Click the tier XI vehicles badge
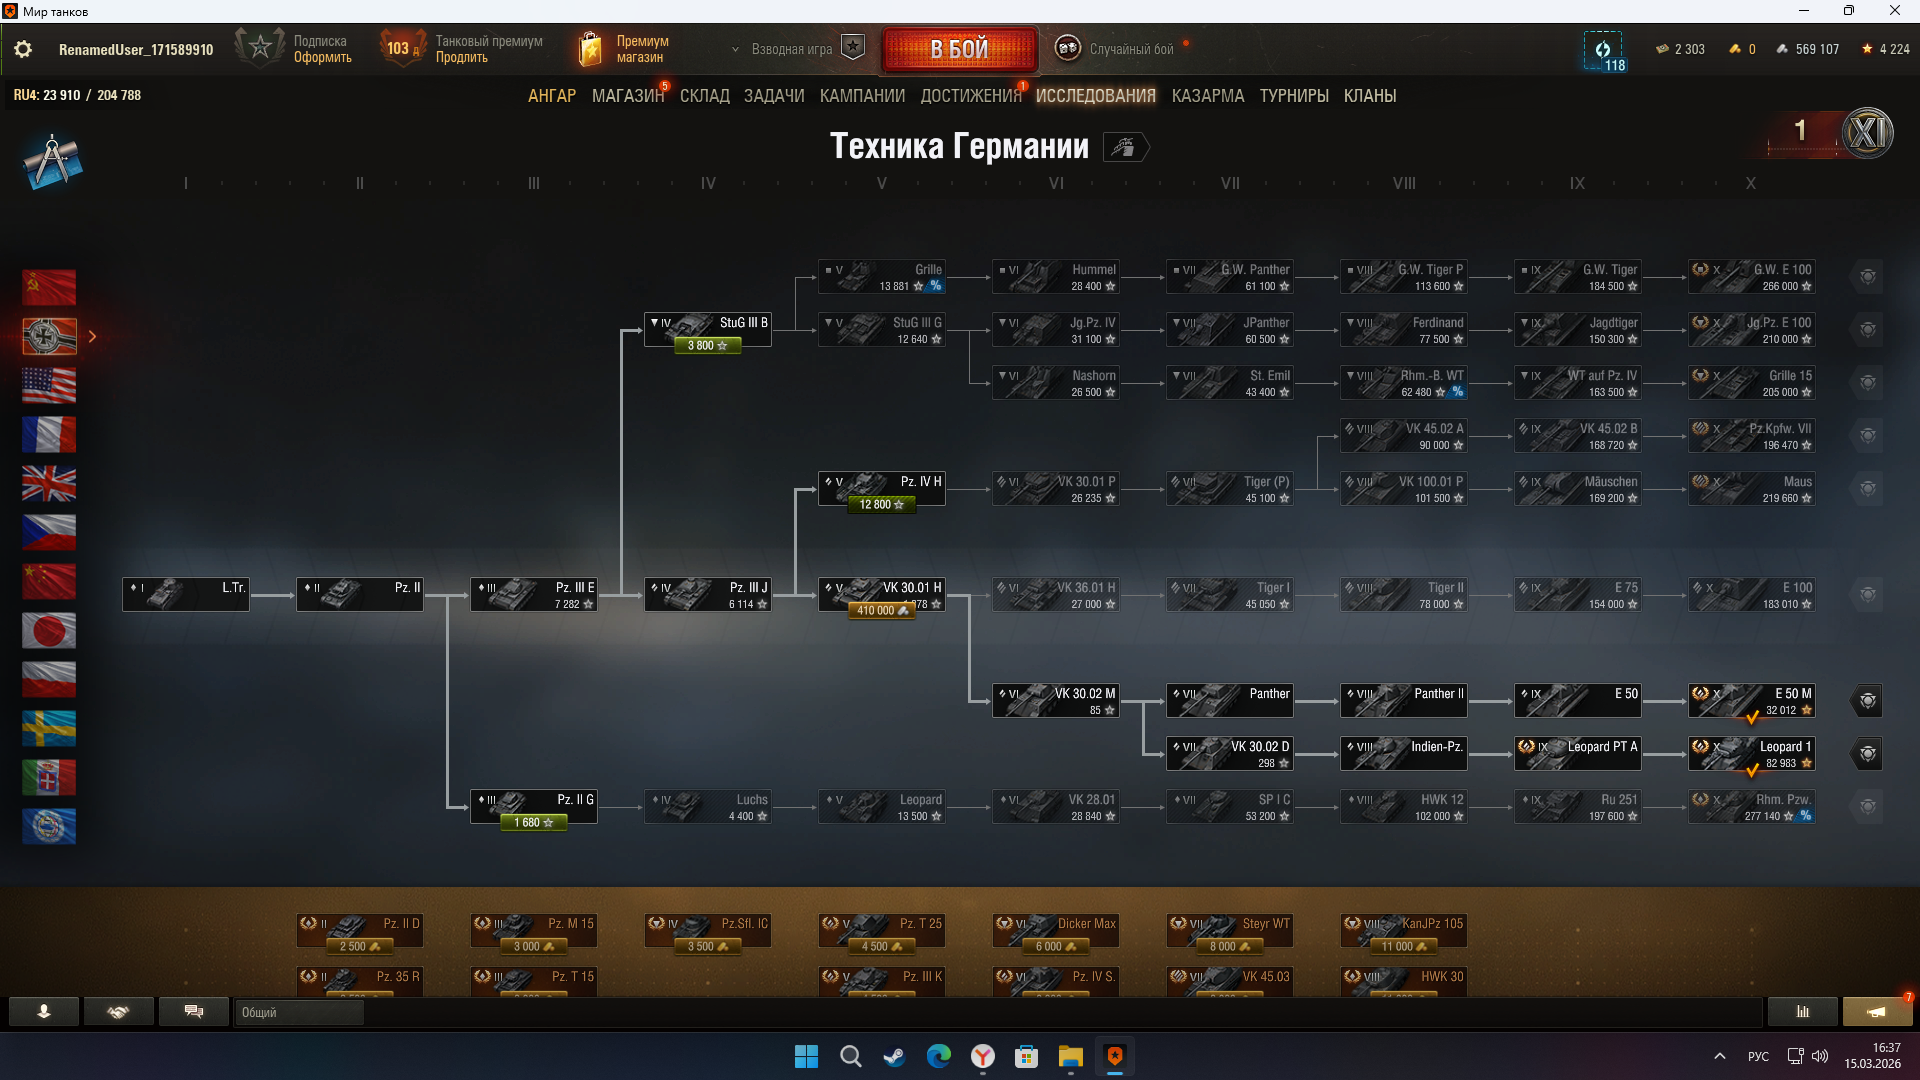Image resolution: width=1920 pixels, height=1080 pixels. (1866, 132)
